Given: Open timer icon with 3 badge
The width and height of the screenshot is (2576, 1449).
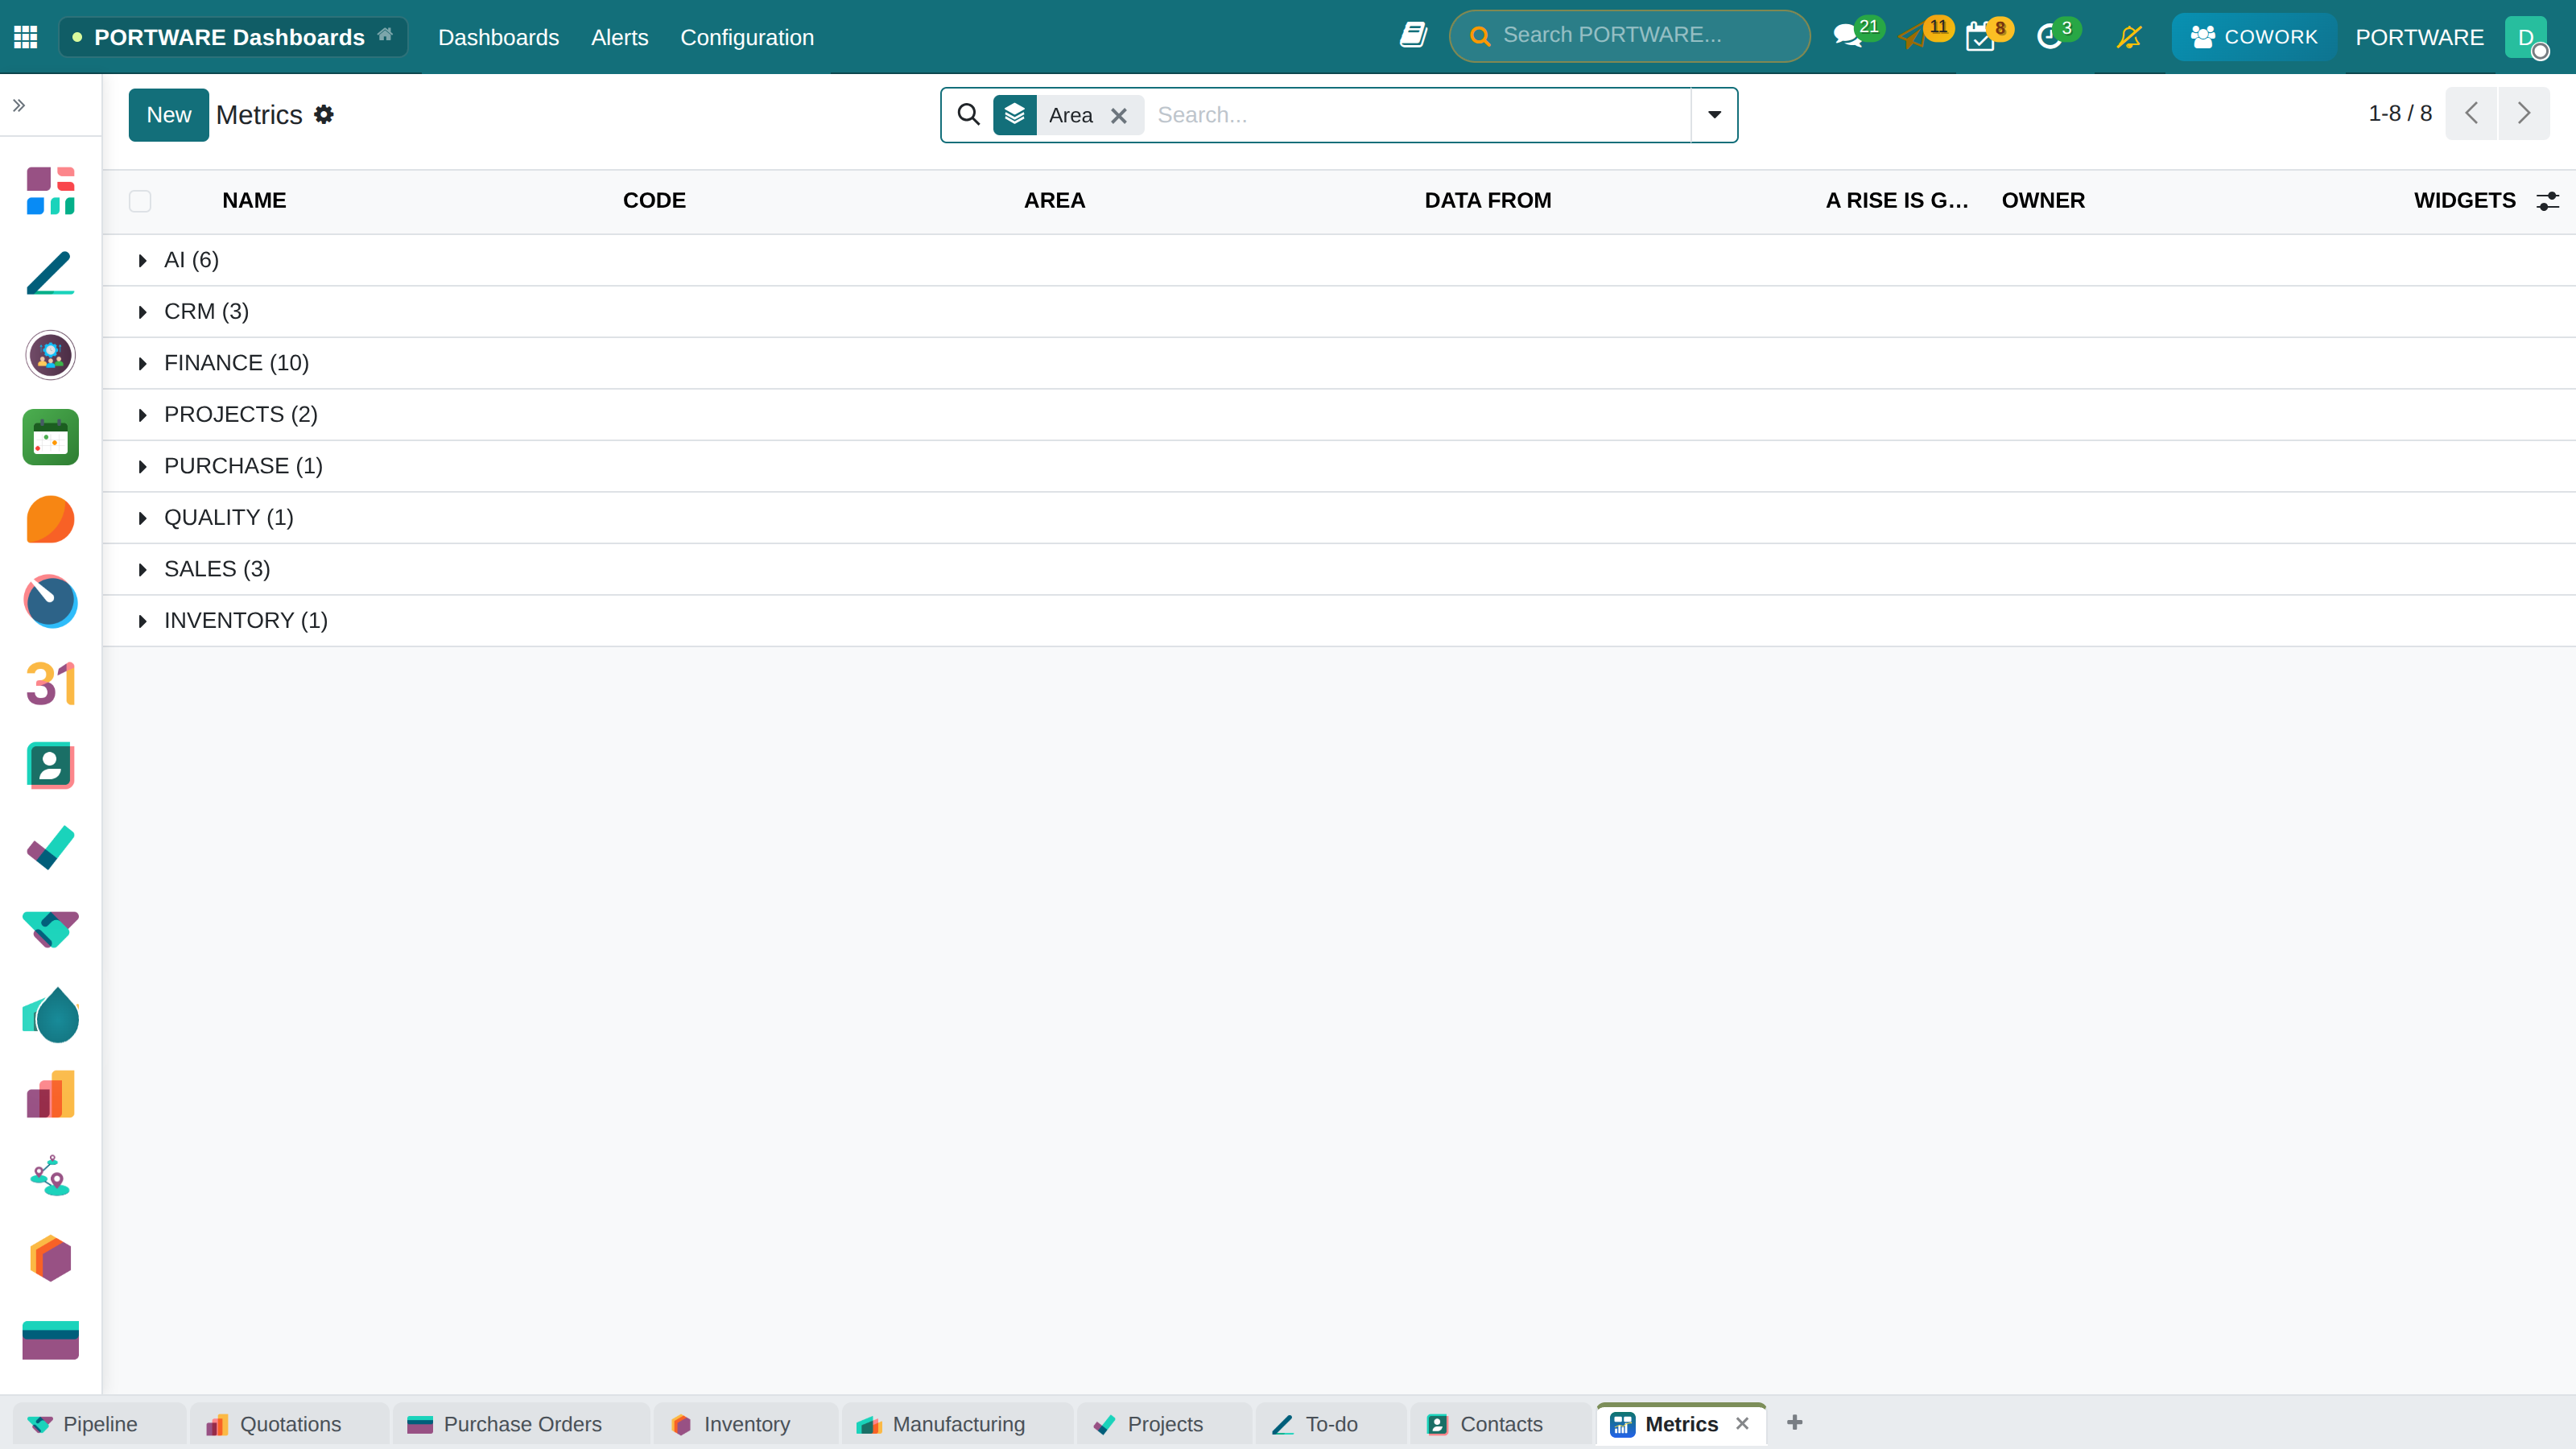Looking at the screenshot, I should [x=2050, y=36].
